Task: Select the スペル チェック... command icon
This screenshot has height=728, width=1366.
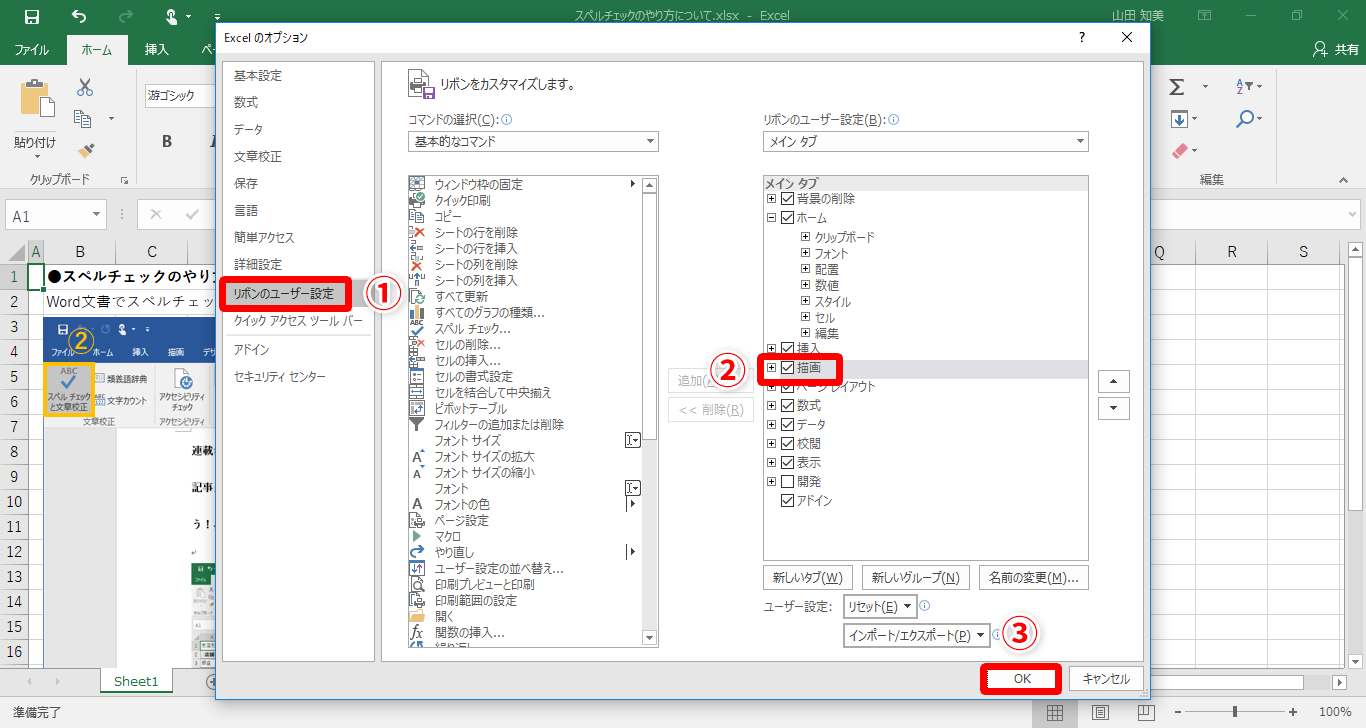Action: pyautogui.click(x=418, y=328)
